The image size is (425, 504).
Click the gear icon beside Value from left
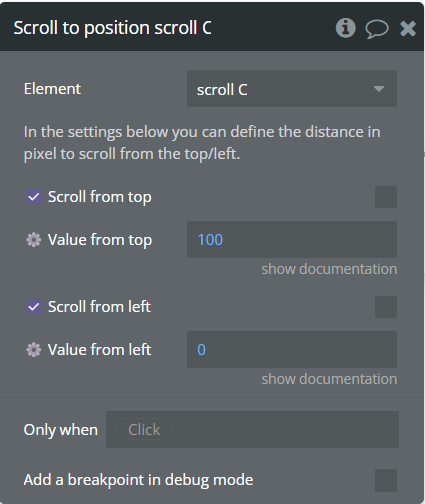click(34, 350)
